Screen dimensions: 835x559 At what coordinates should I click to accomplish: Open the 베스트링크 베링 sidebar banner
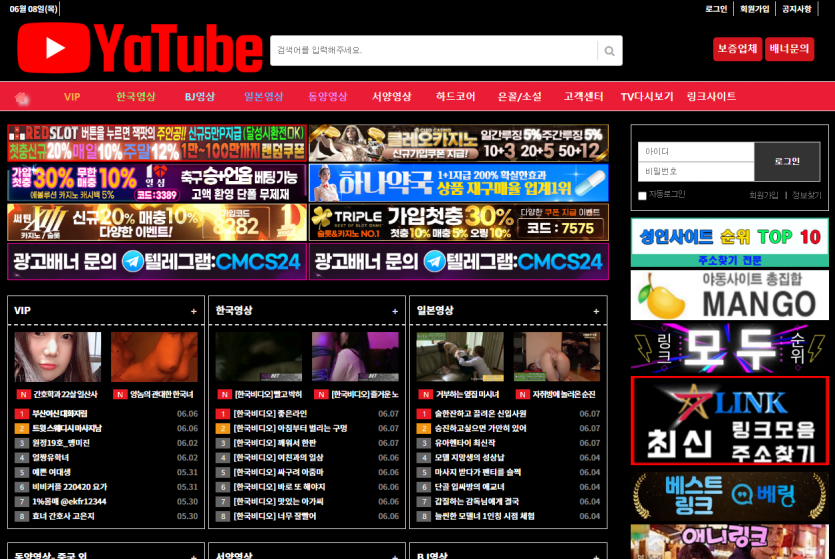[x=730, y=496]
